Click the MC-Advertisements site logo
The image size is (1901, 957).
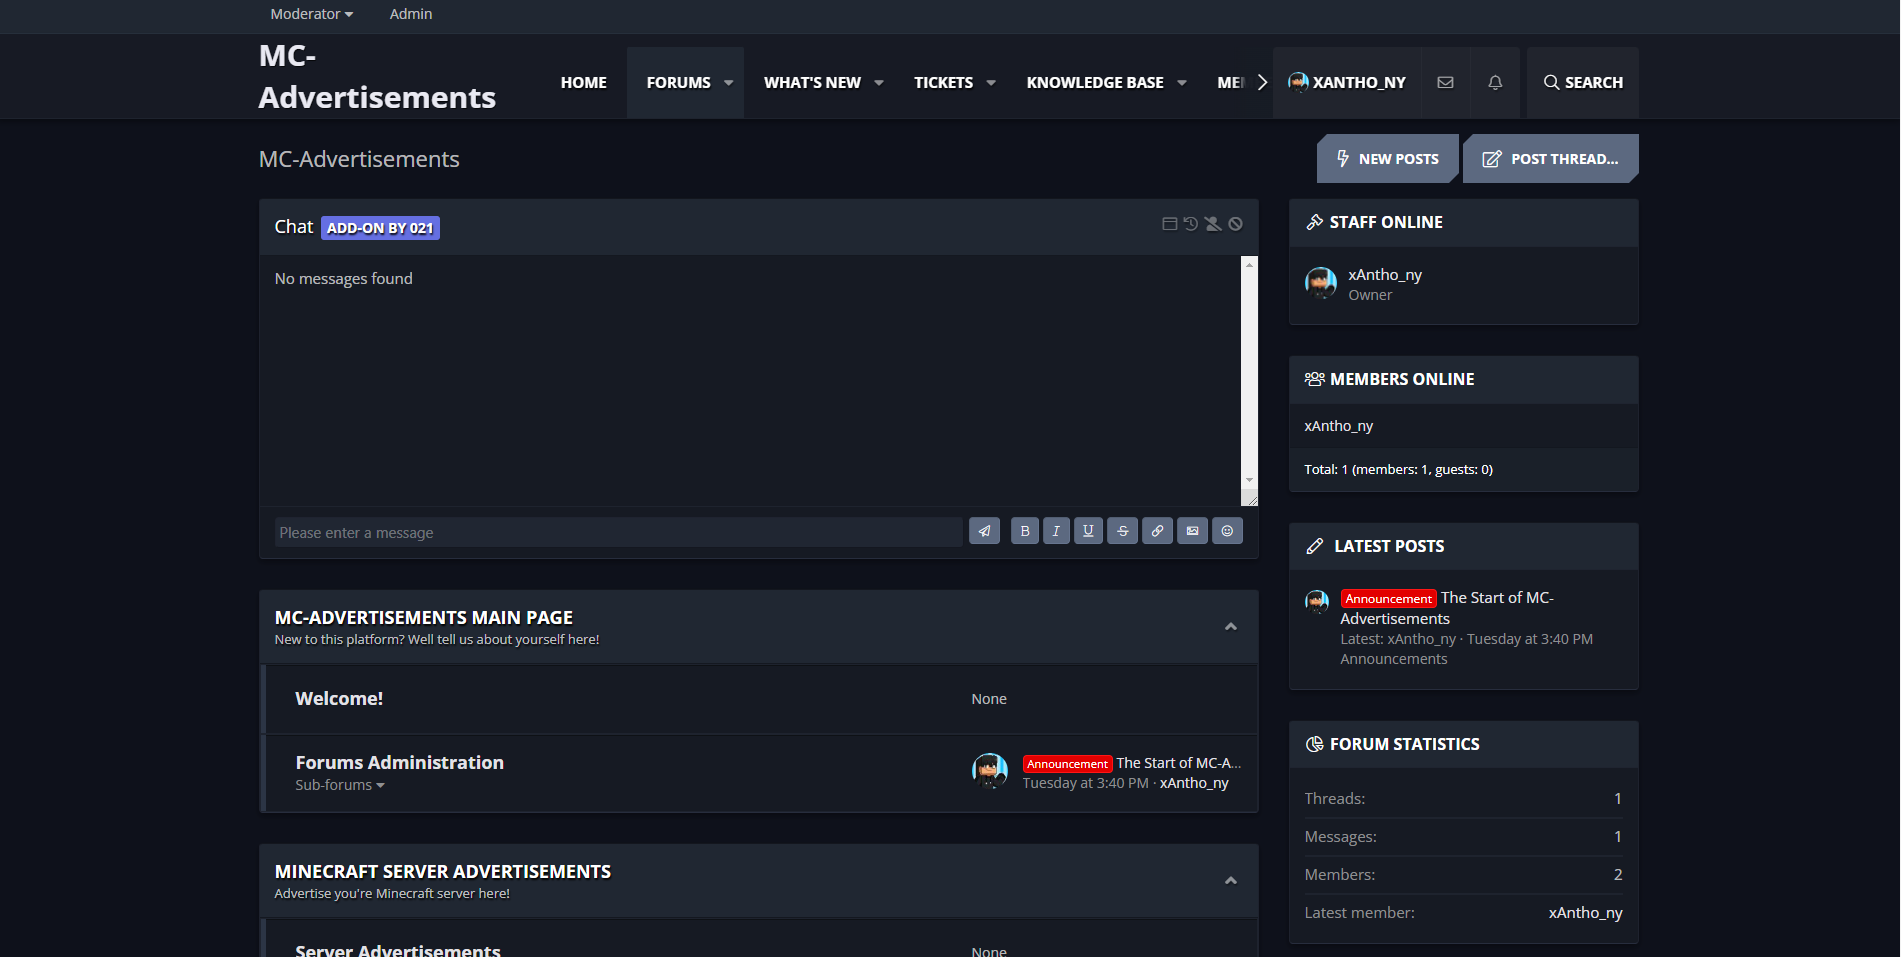(377, 77)
